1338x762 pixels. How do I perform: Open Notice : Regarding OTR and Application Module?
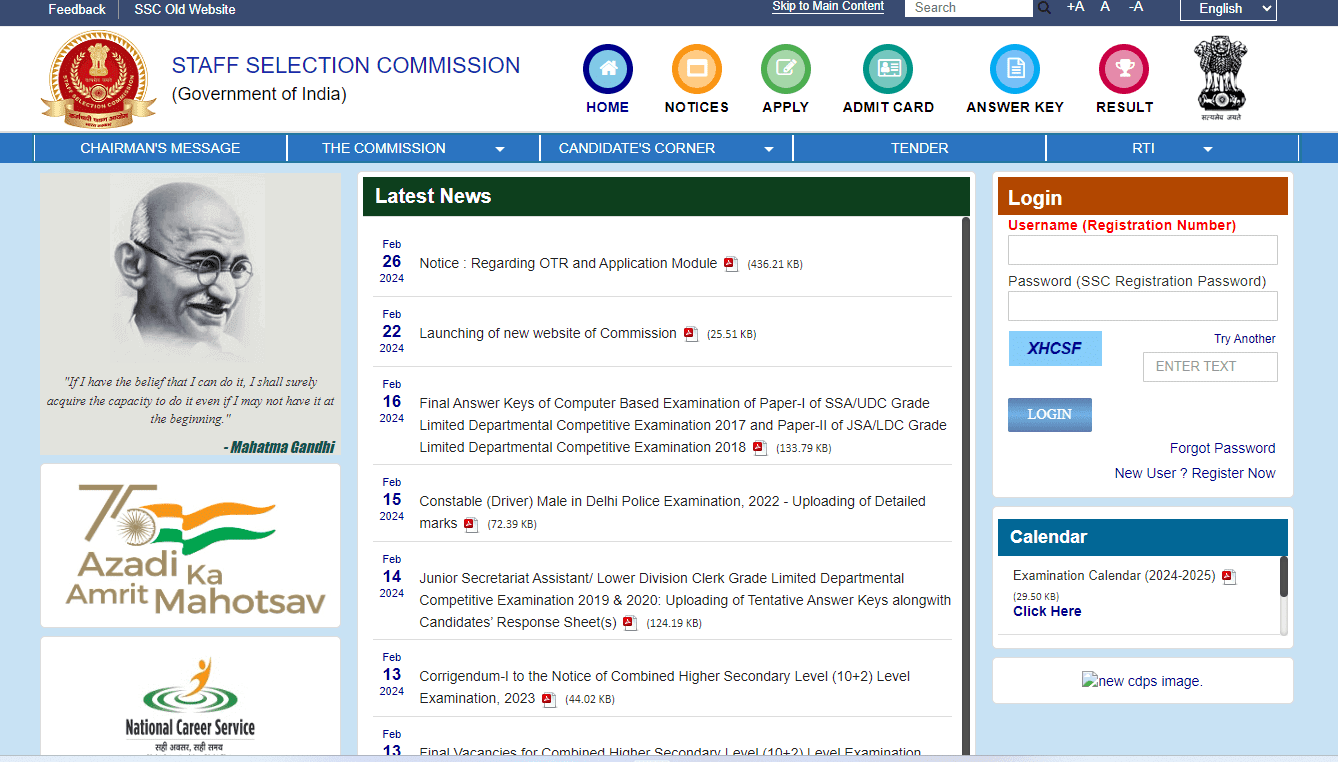(568, 263)
